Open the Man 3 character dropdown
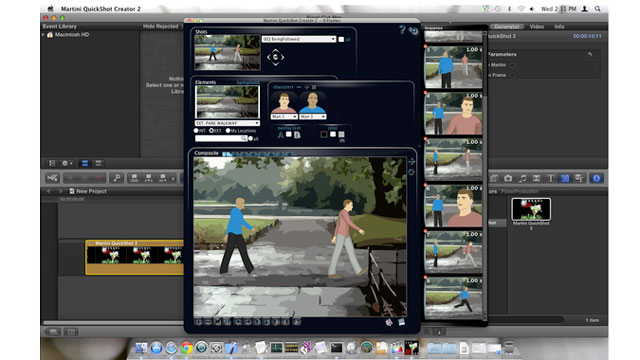 313,117
